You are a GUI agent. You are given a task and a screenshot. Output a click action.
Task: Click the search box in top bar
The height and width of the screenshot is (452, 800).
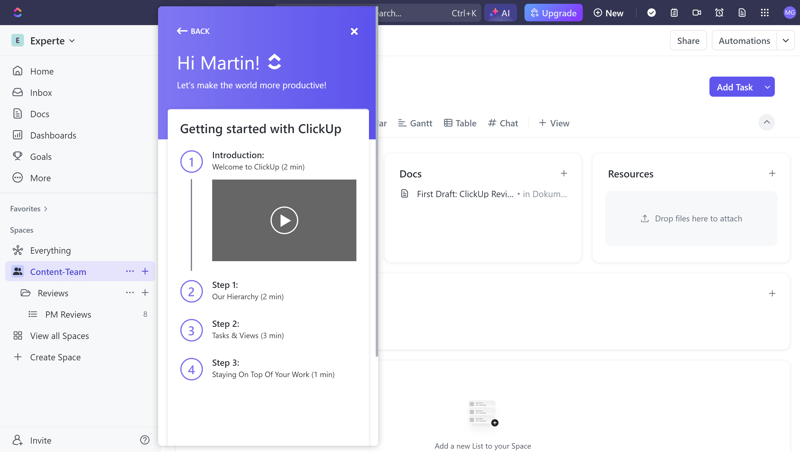tap(429, 13)
